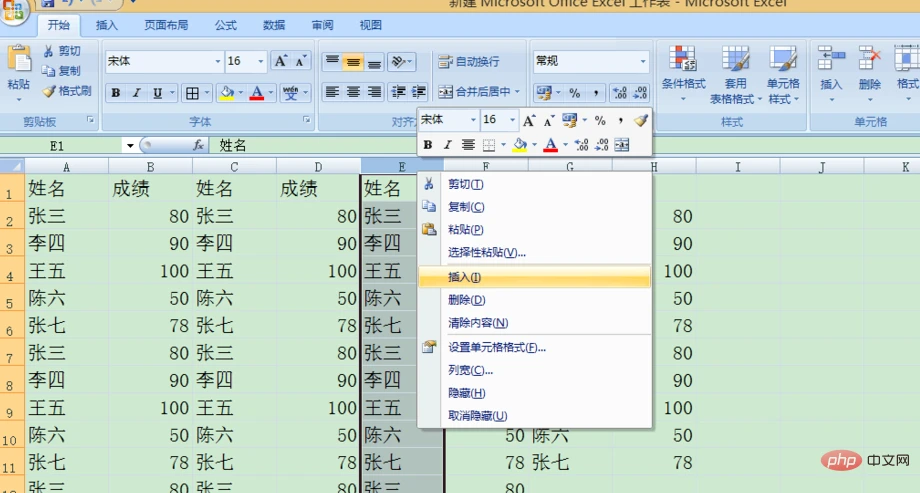Viewport: 920px width, 493px height.
Task: Choose 插入(I) from the context menu
Action: click(x=465, y=277)
